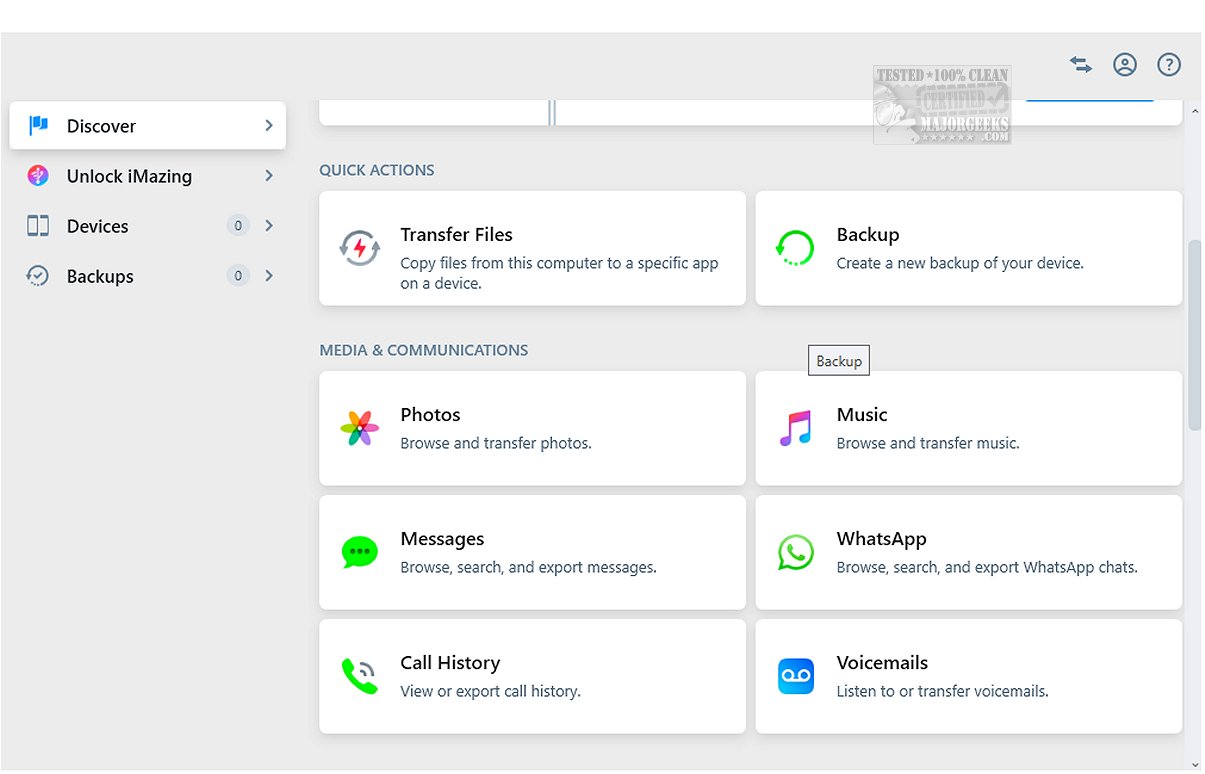
Task: Click the Discover flag icon in the sidebar
Action: [38, 125]
